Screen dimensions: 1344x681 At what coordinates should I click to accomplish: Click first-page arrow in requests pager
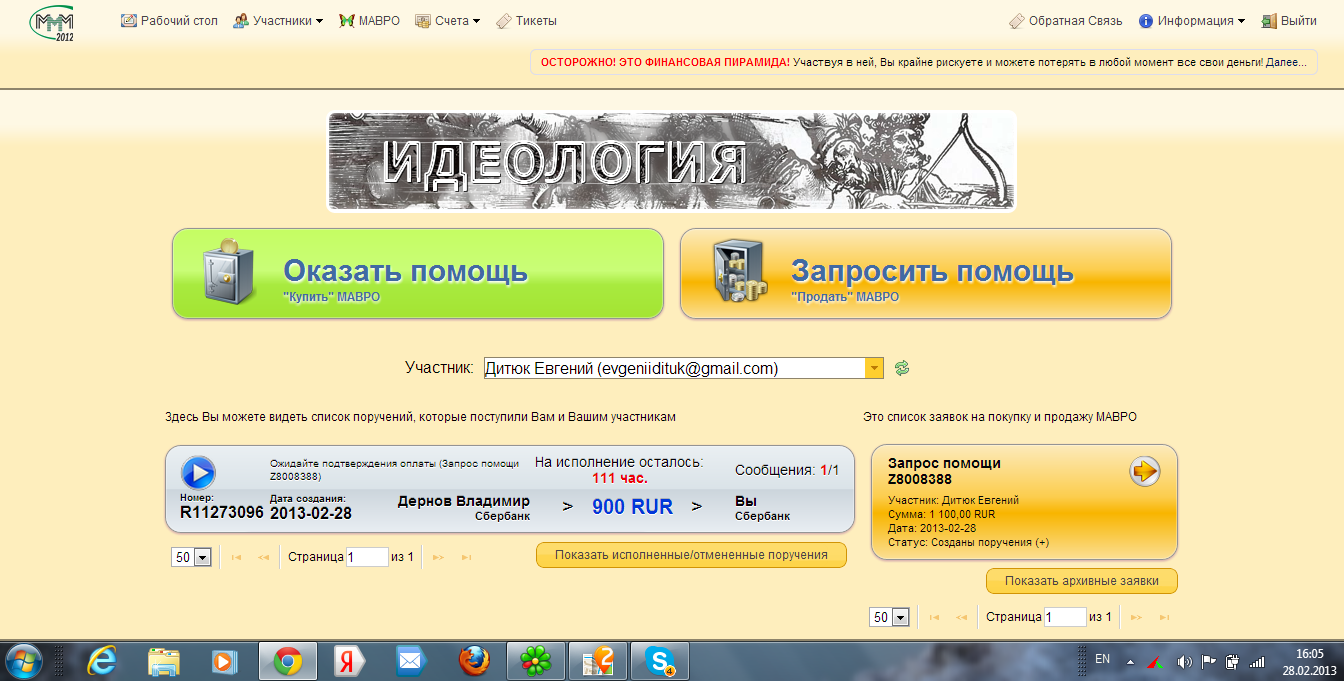pyautogui.click(x=935, y=617)
